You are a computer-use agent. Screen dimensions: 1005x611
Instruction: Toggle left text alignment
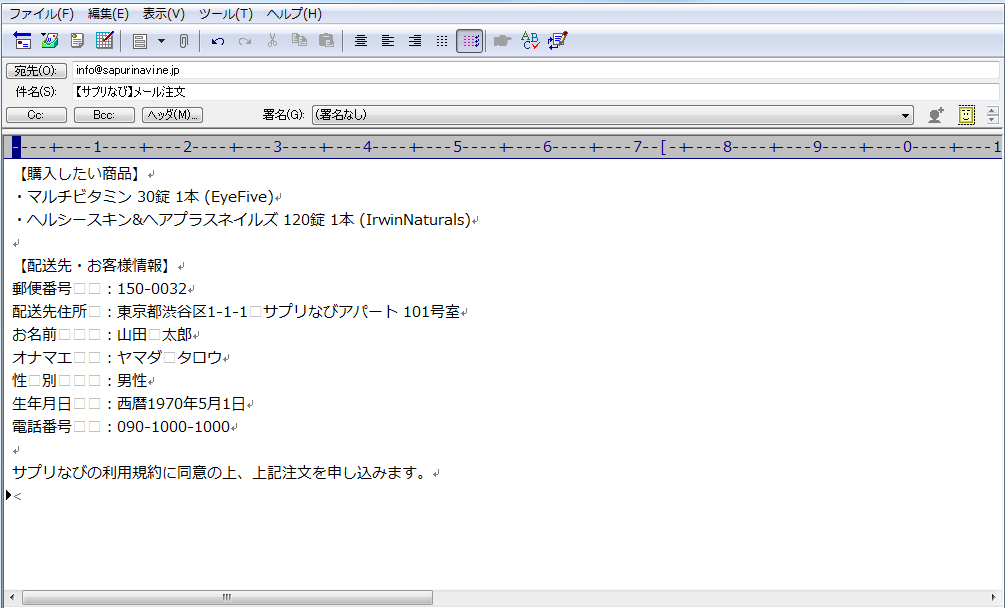pos(388,41)
